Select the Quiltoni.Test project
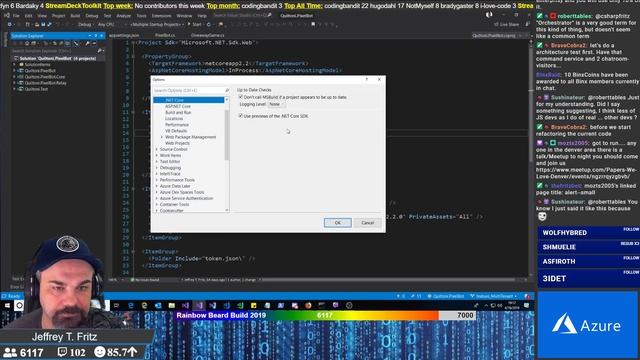The height and width of the screenshot is (360, 640). (36, 89)
